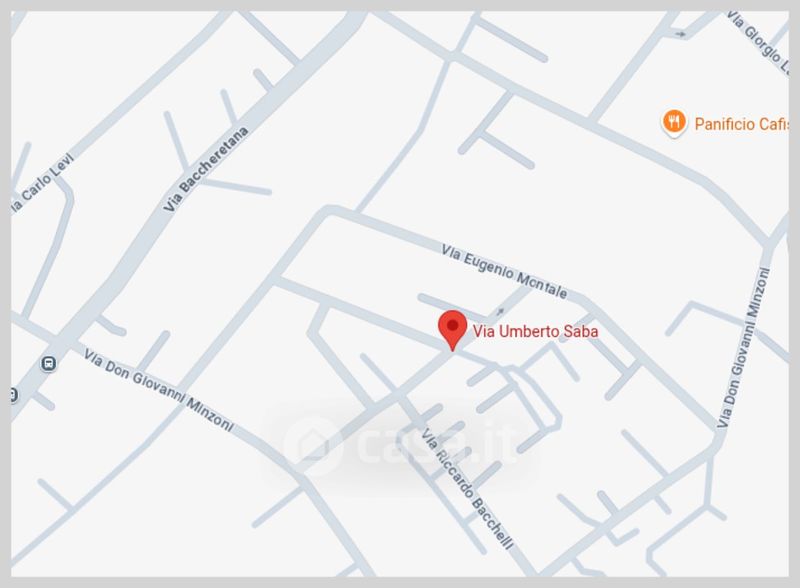Click the one-way arrow near Via Giorgio street
The width and height of the screenshot is (800, 588).
[680, 34]
